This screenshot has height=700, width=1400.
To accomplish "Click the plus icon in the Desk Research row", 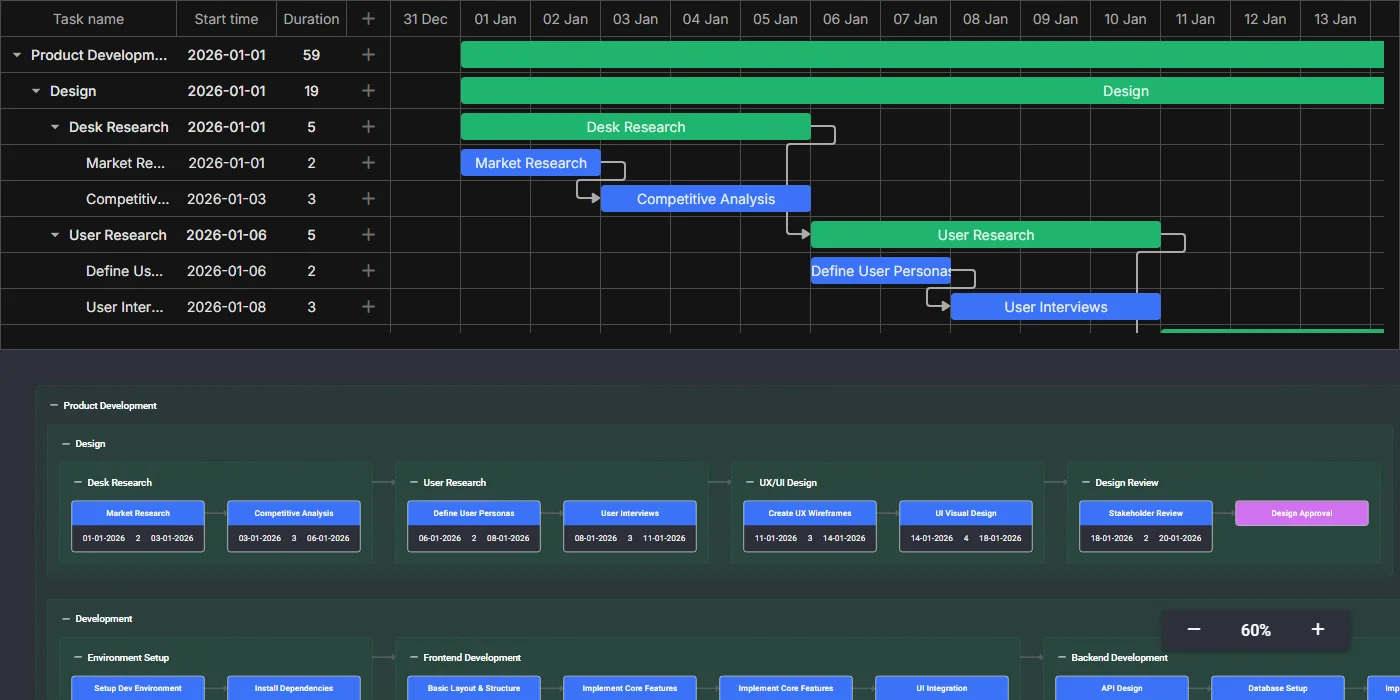I will pos(368,127).
